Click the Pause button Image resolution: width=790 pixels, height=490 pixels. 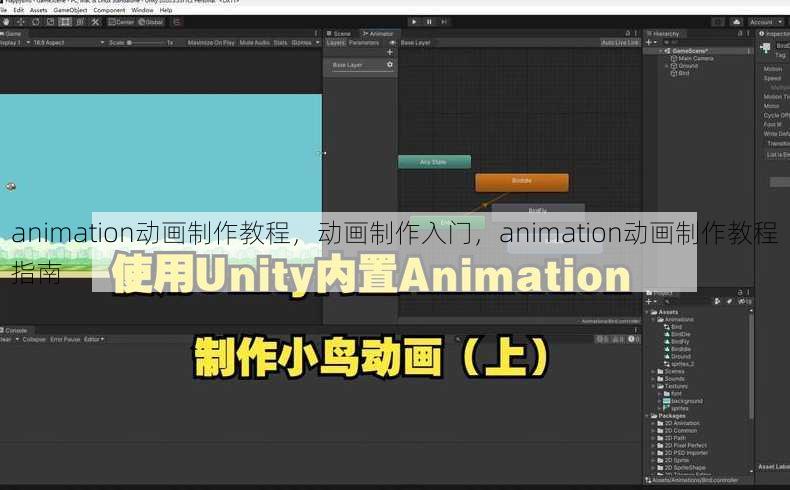pos(429,22)
